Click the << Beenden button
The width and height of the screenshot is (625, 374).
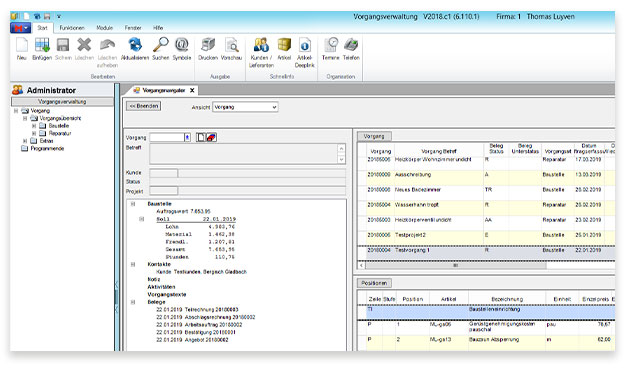[144, 106]
